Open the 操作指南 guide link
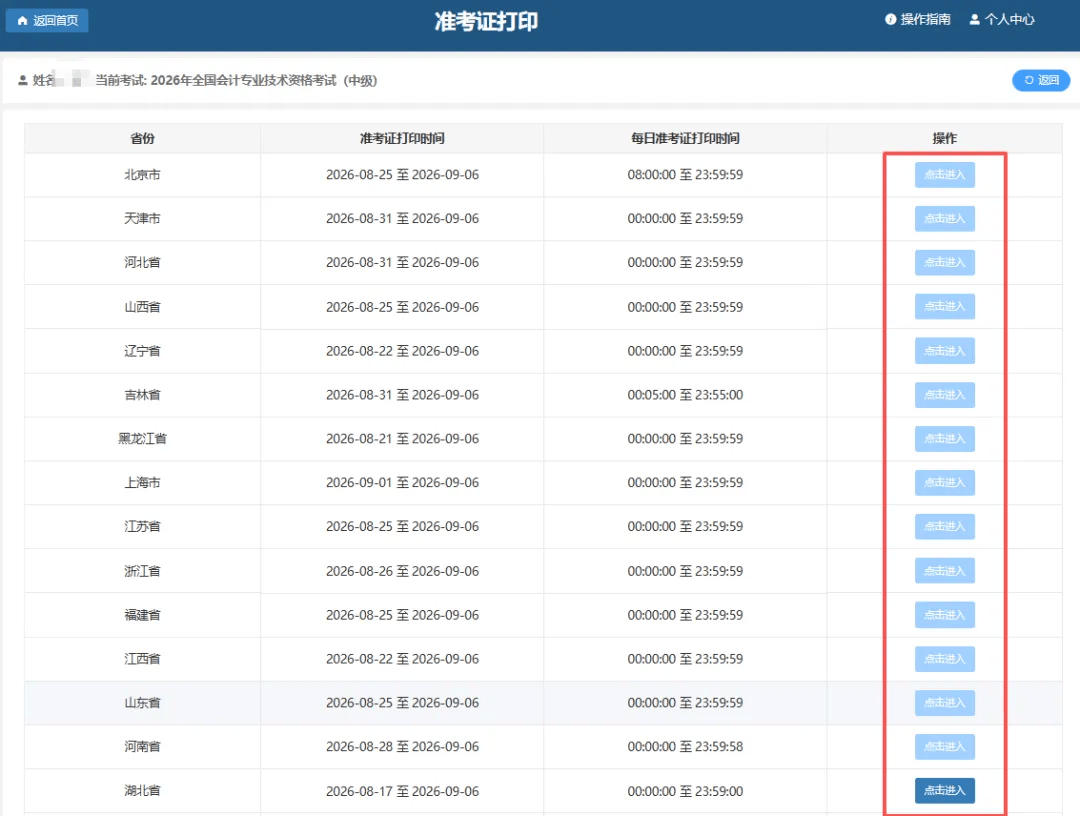1080x816 pixels. [x=917, y=19]
